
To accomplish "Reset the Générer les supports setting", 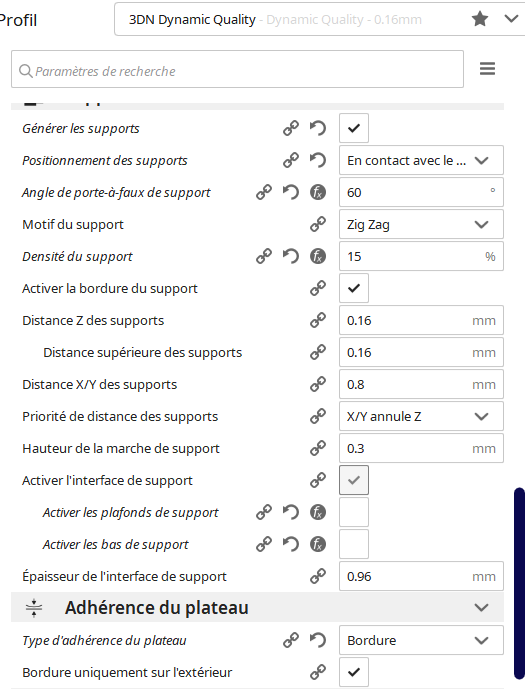I will tap(317, 128).
